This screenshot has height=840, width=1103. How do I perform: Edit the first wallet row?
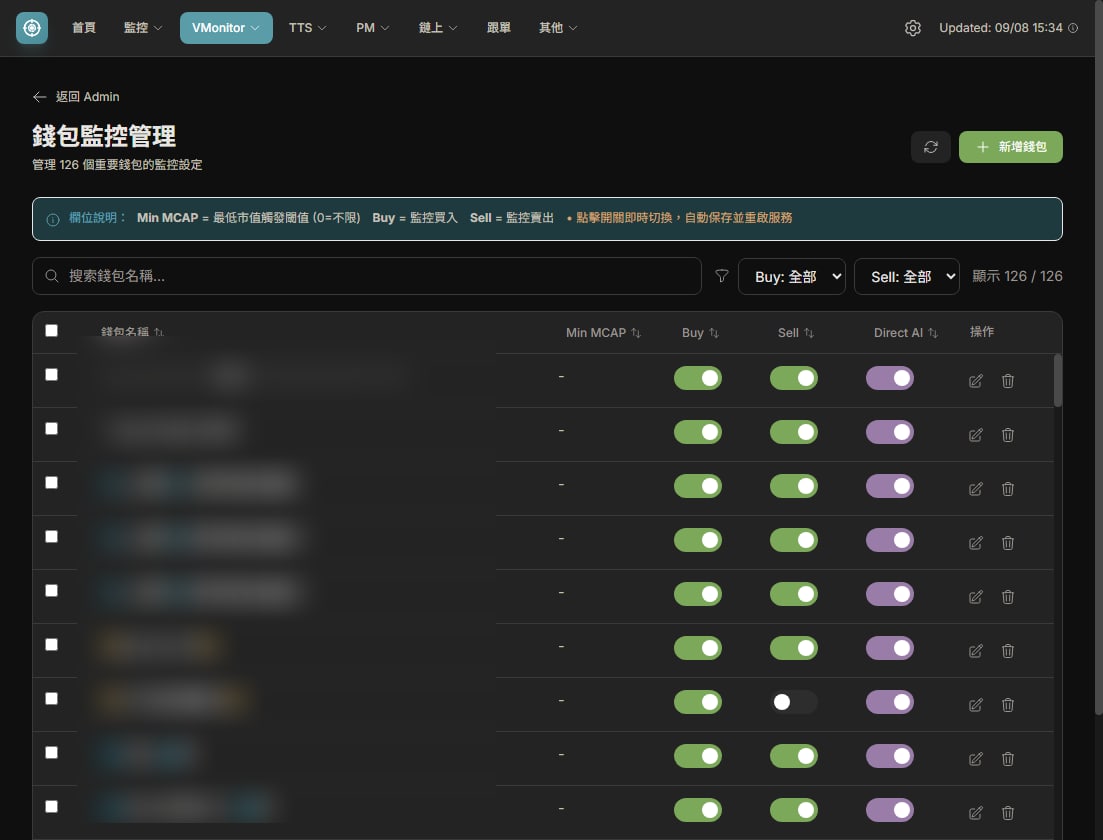(976, 381)
